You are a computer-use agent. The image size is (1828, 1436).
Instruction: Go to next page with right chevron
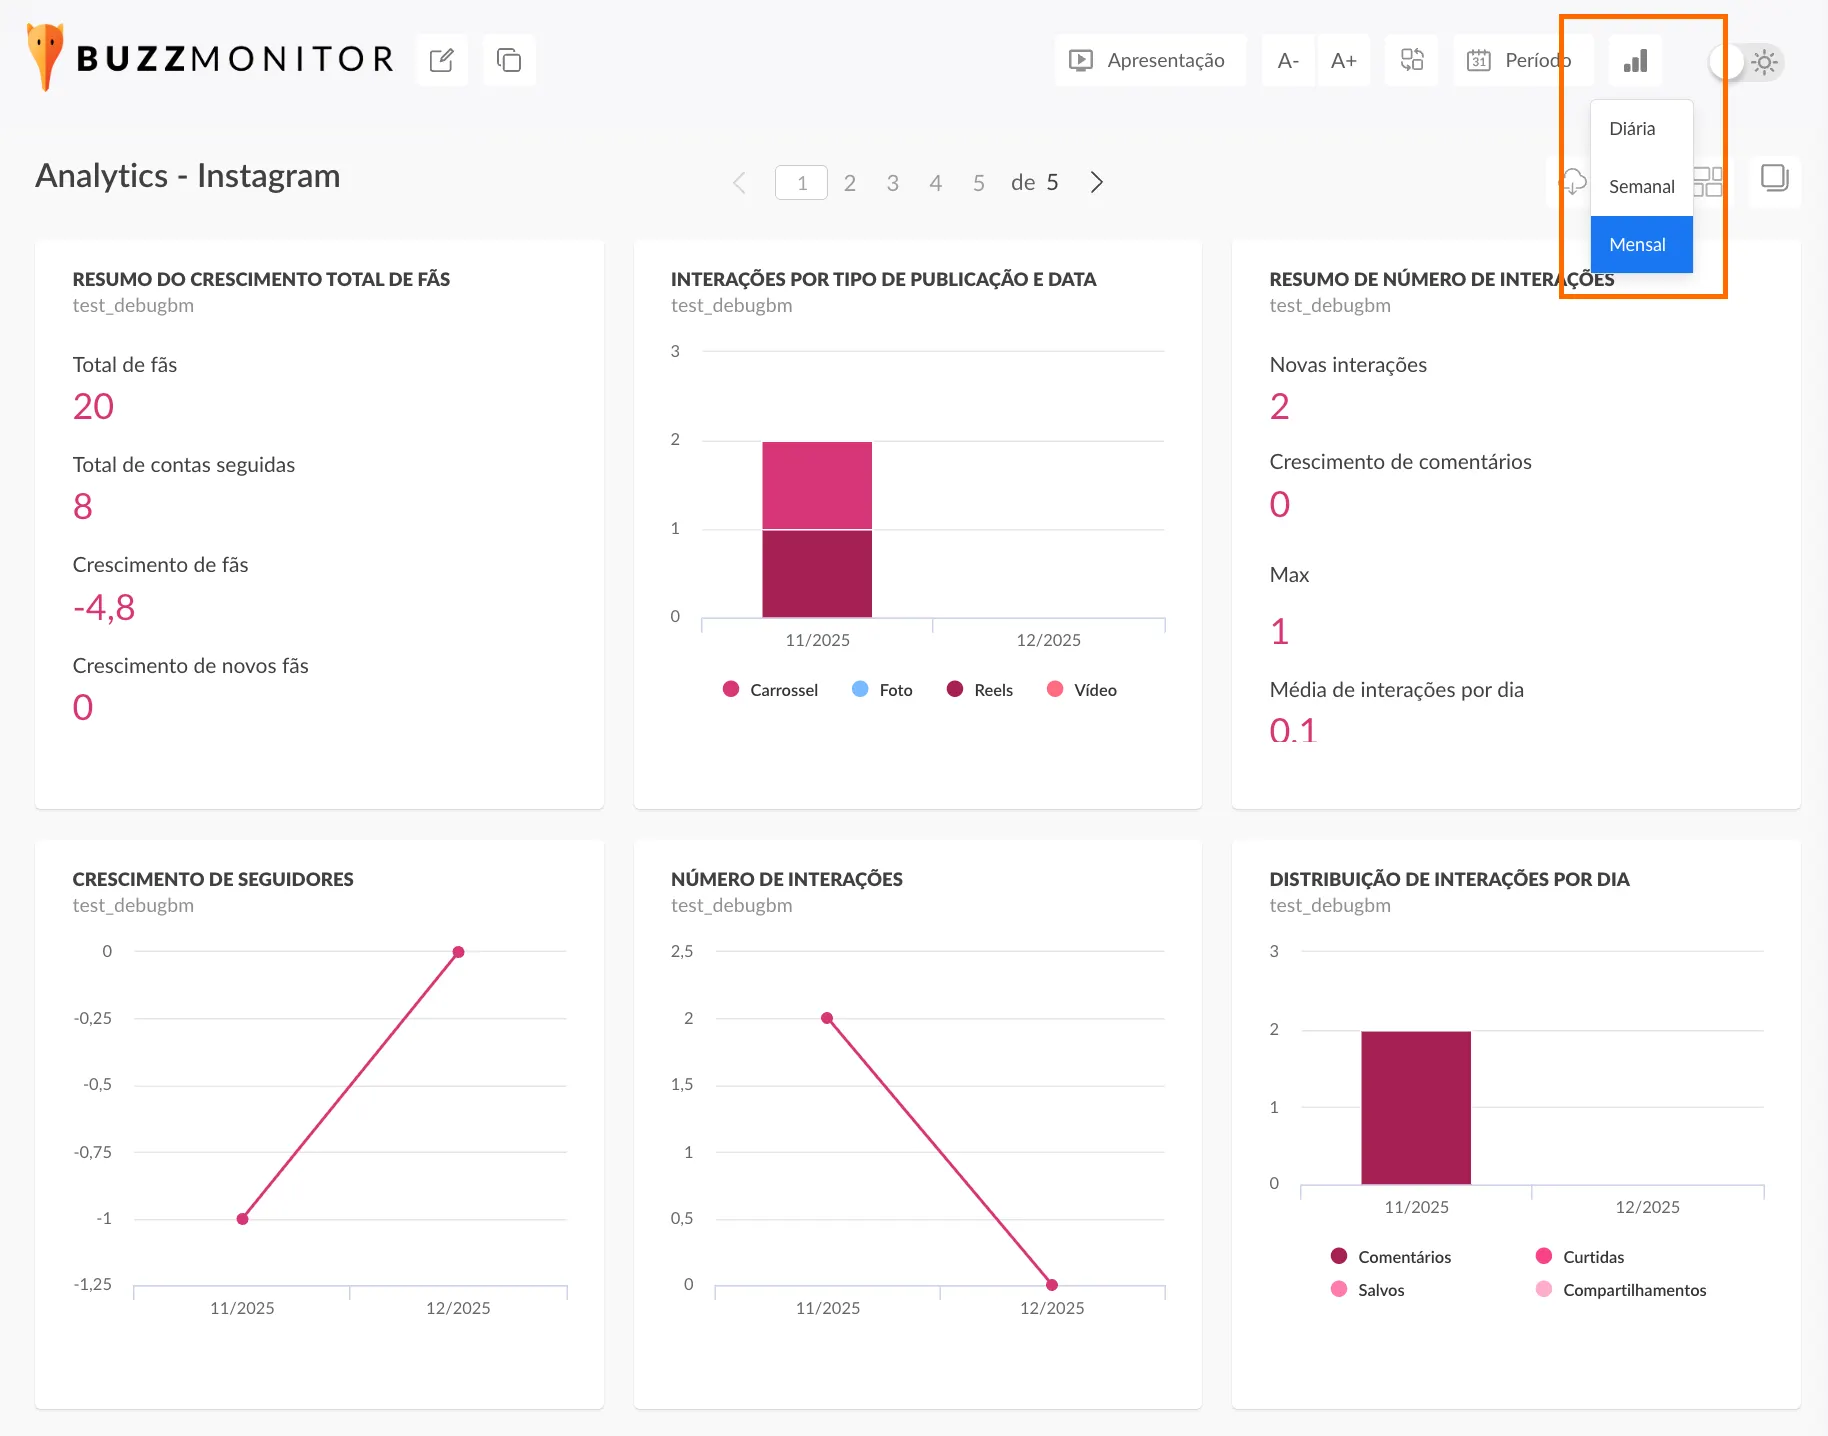point(1097,182)
